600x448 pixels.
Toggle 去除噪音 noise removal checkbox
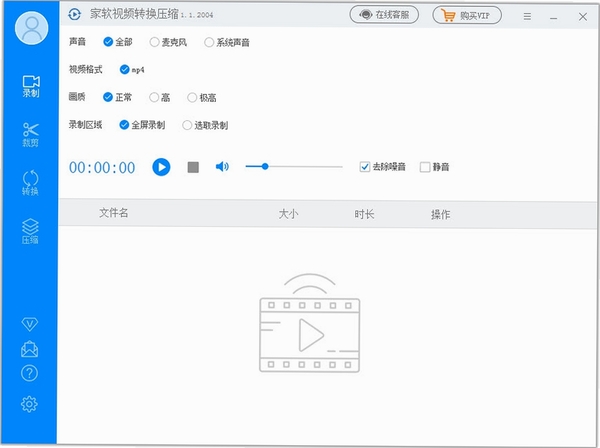(383, 167)
